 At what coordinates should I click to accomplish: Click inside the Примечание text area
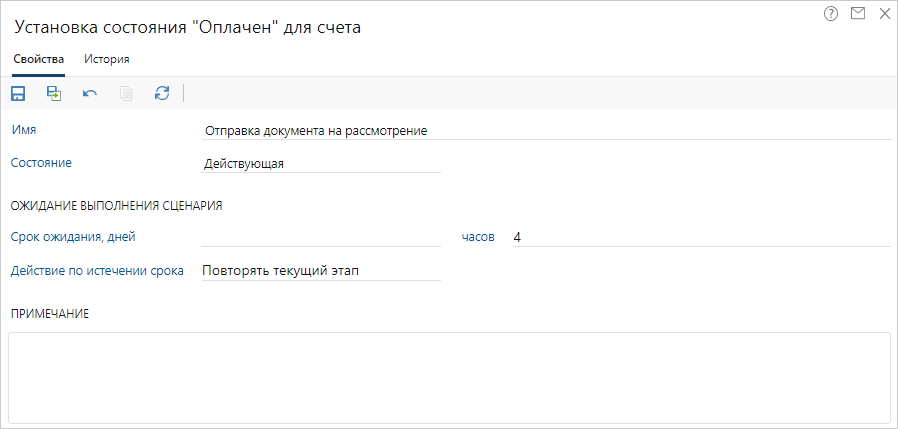(449, 377)
